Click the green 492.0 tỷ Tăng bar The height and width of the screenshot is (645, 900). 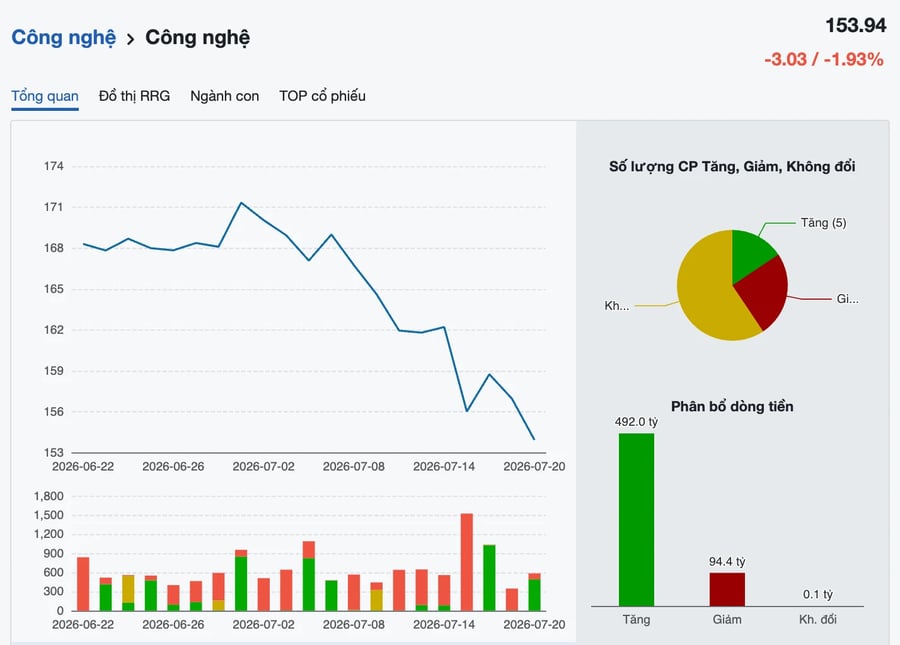(x=636, y=519)
